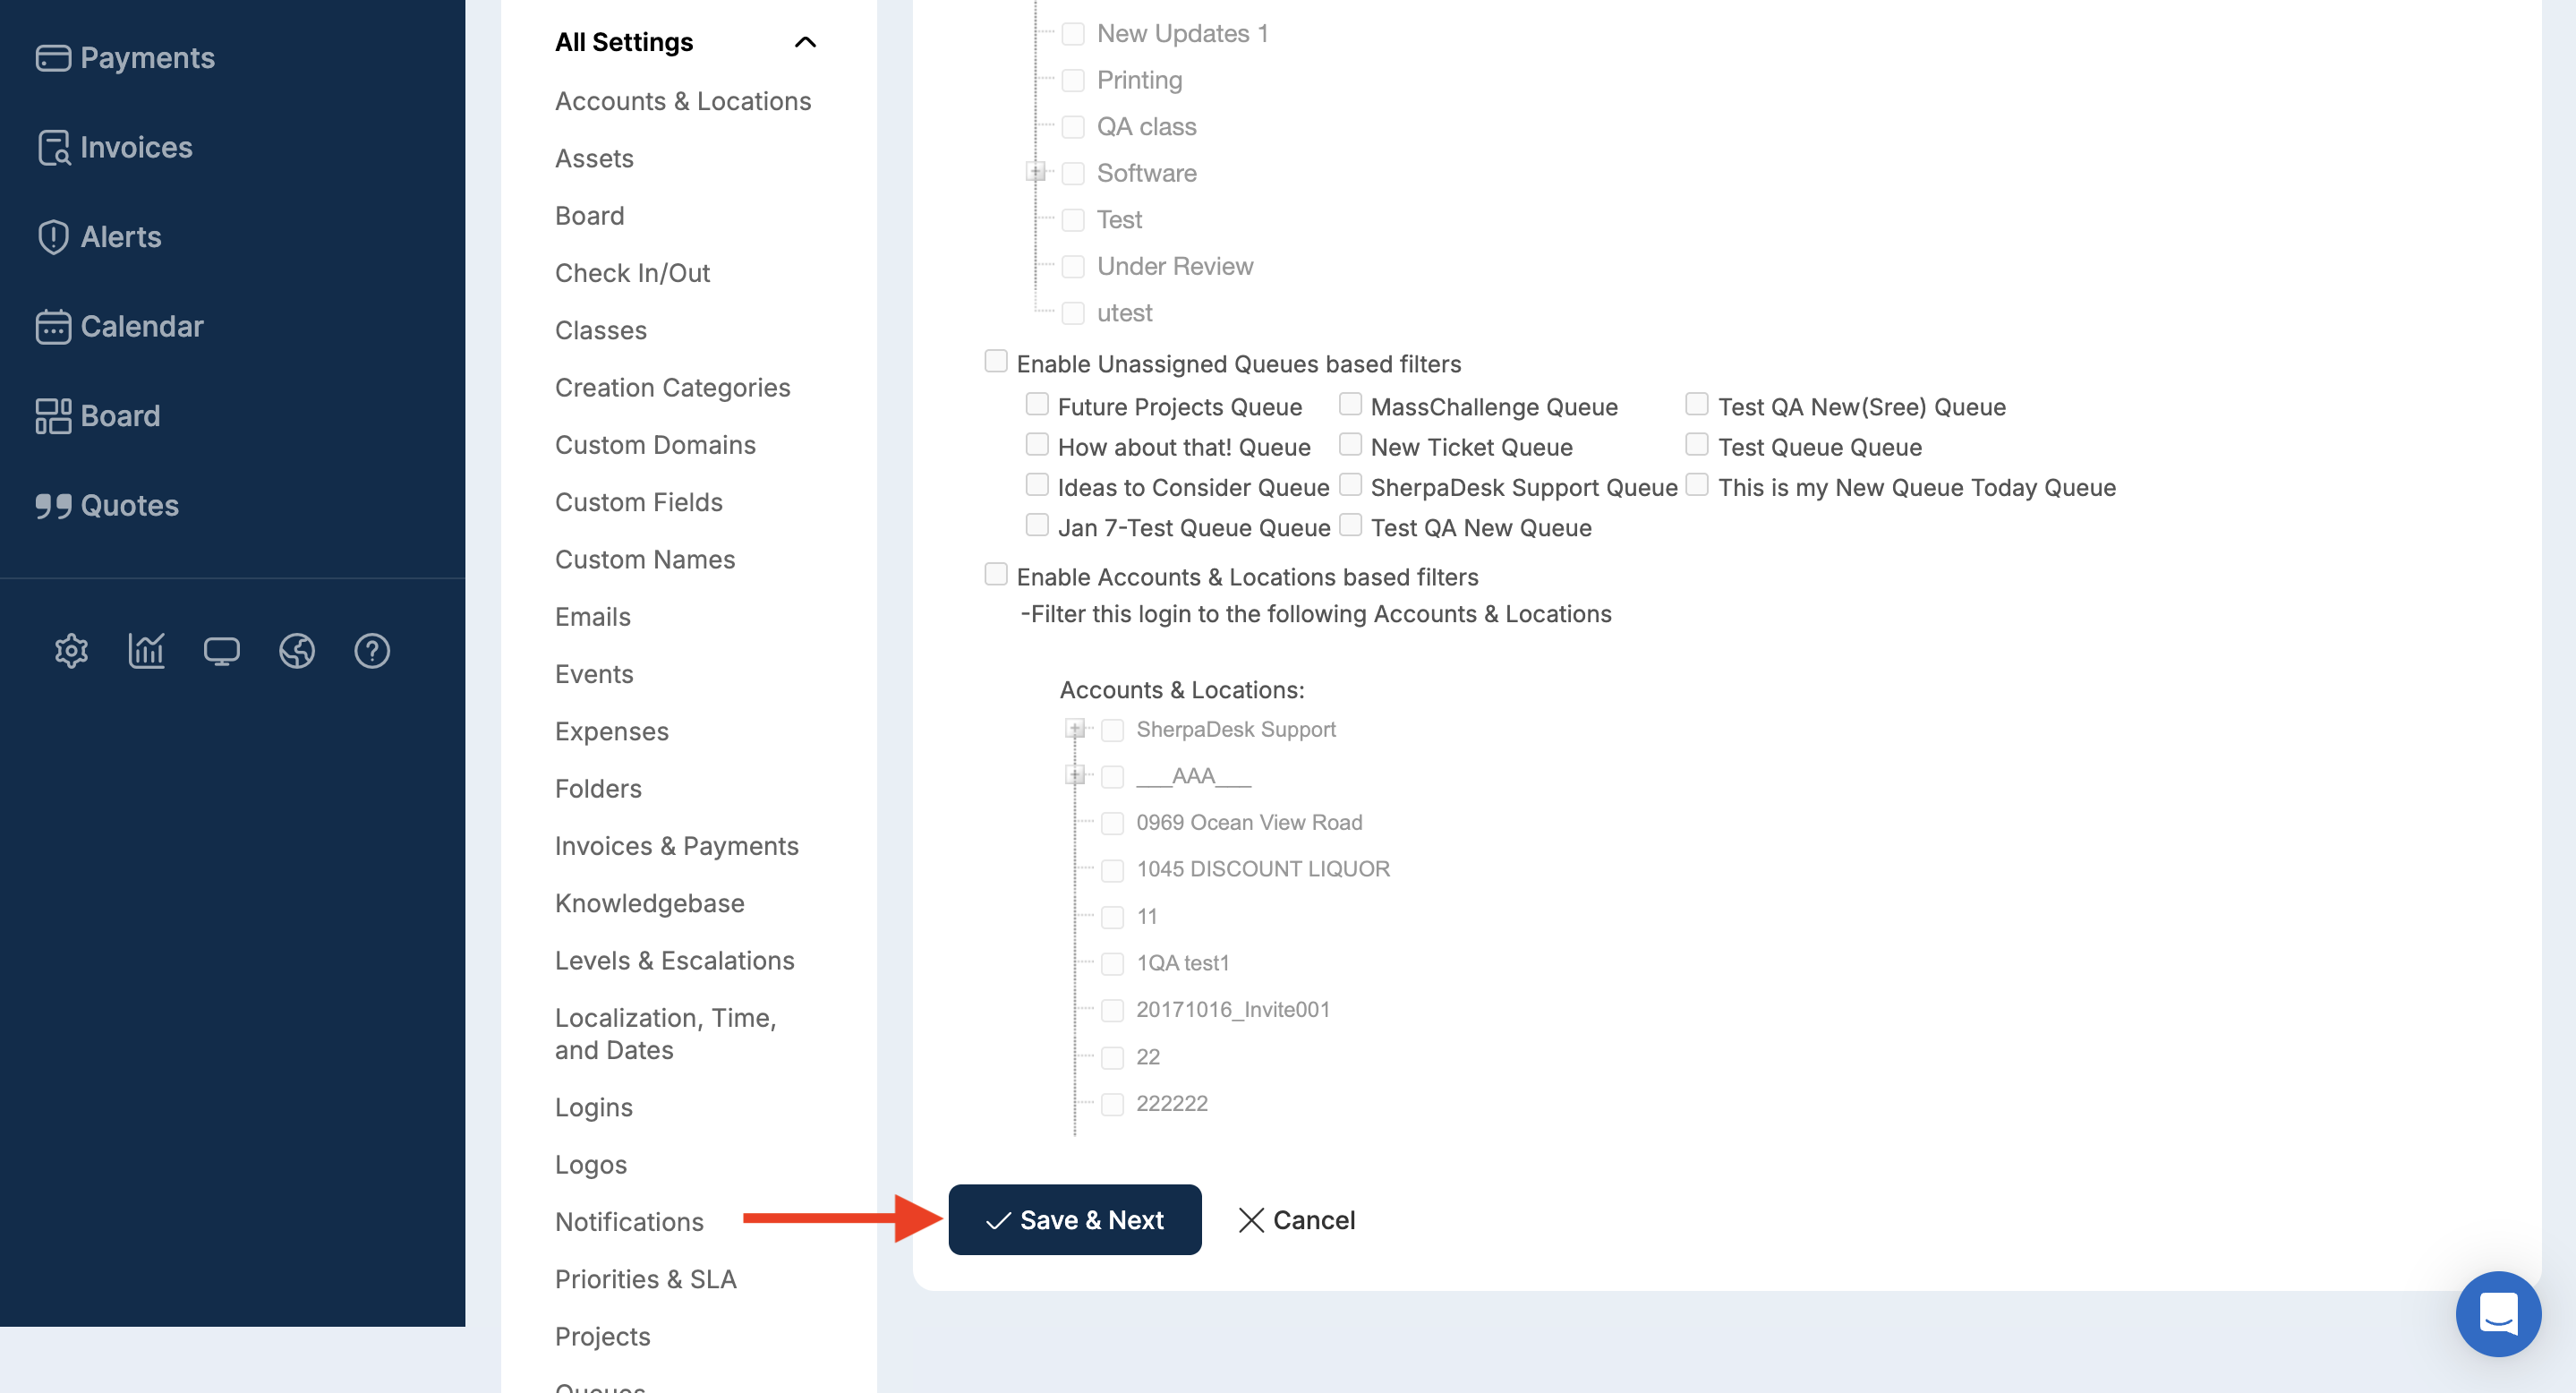Open the settings gear icon
Screen dimensions: 2576x1393
pyautogui.click(x=71, y=651)
